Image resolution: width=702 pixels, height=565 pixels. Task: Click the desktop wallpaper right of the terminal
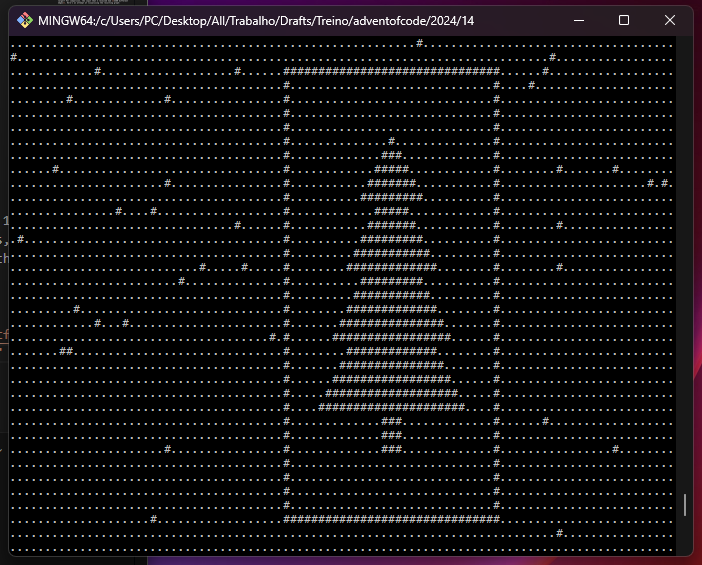click(x=697, y=300)
